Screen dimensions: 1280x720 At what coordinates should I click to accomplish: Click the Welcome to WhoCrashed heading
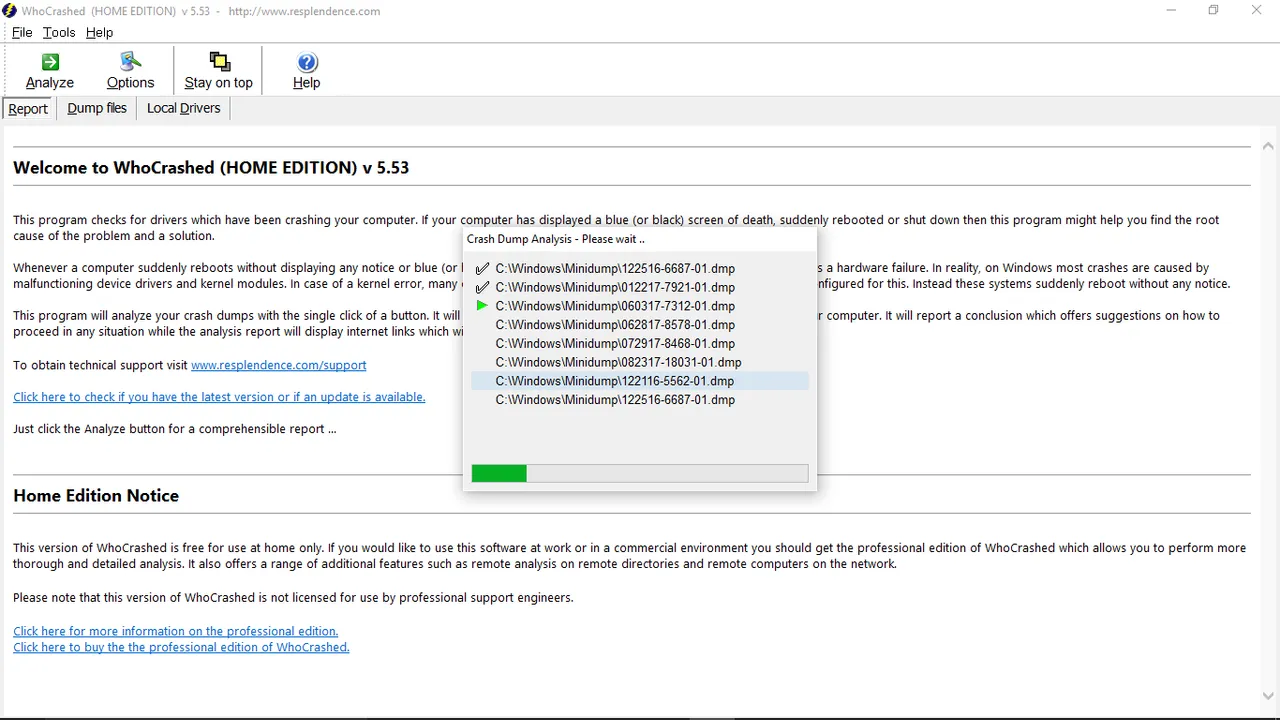211,167
